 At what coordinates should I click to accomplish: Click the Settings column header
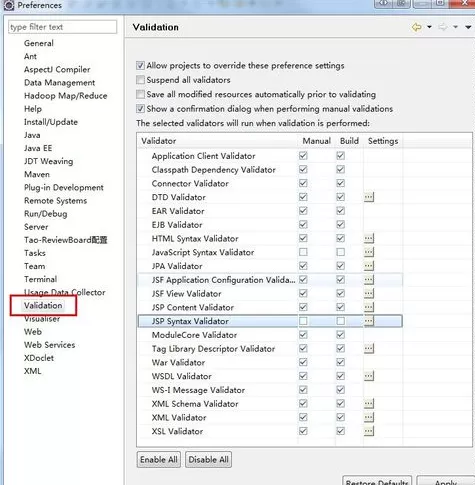[x=383, y=141]
